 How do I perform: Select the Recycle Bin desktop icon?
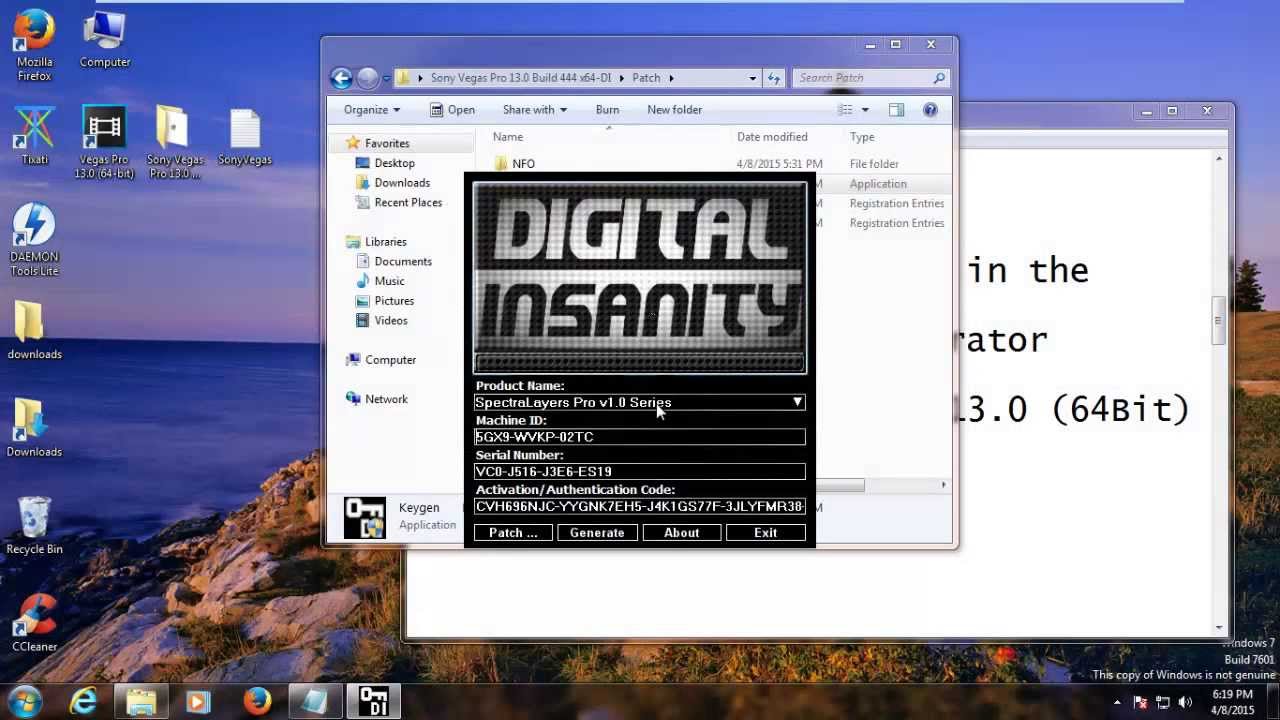(34, 525)
